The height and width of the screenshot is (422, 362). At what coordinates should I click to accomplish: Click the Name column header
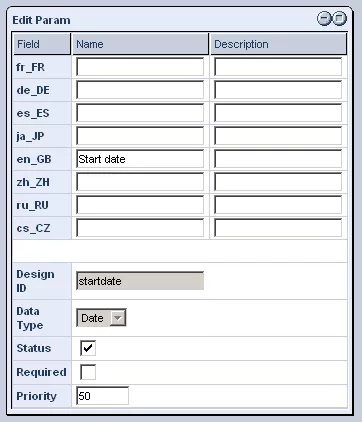pyautogui.click(x=140, y=44)
